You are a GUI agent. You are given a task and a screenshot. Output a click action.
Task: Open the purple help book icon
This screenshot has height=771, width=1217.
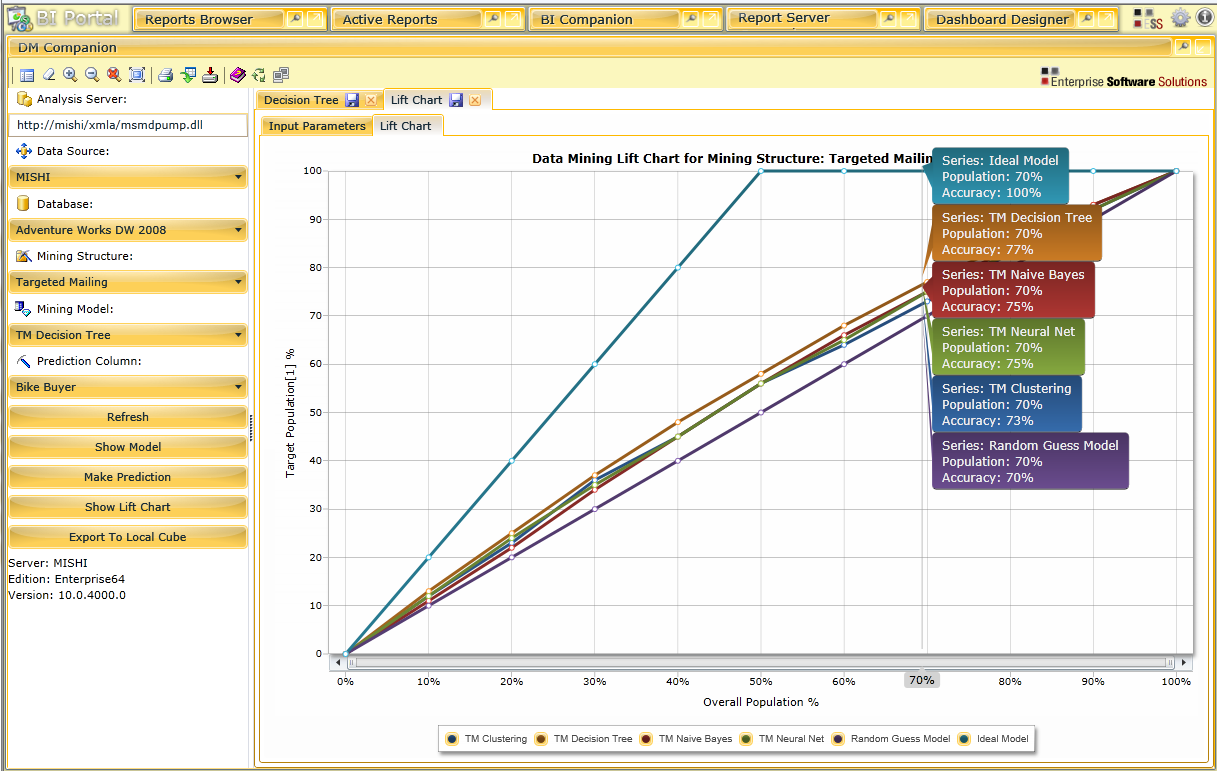click(x=237, y=75)
